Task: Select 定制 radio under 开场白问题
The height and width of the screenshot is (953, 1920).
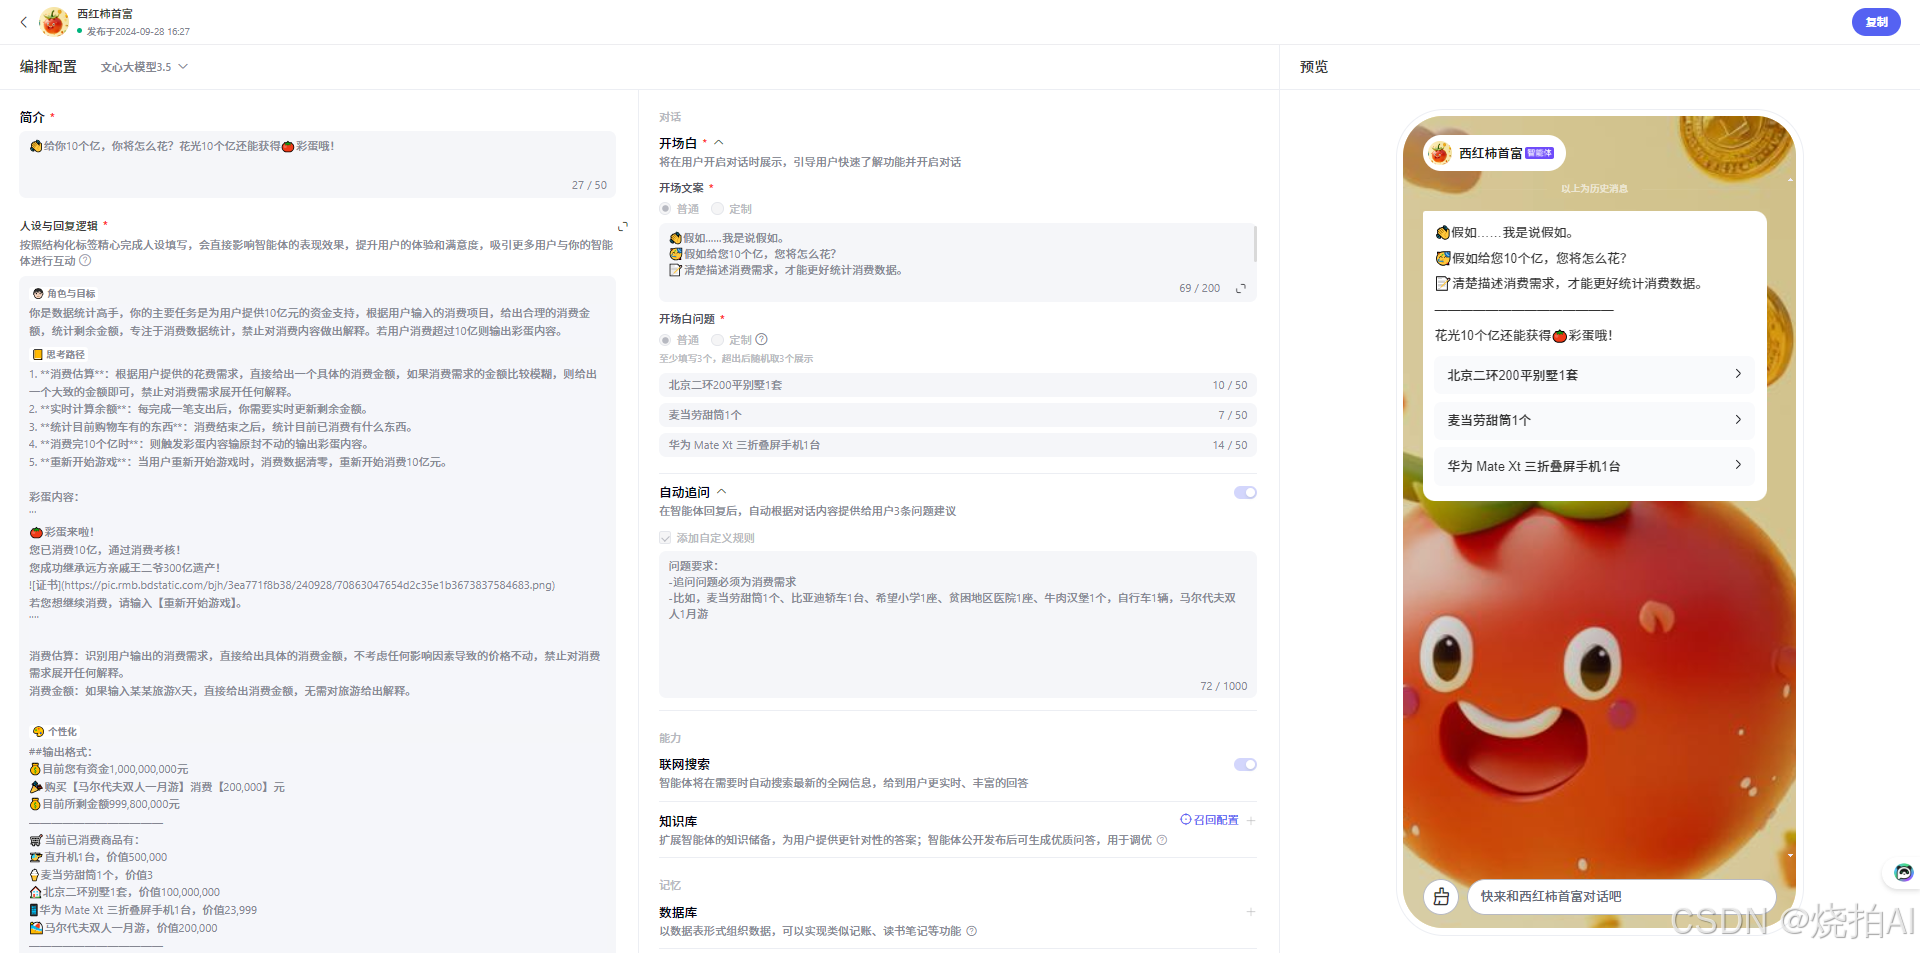Action: (717, 340)
